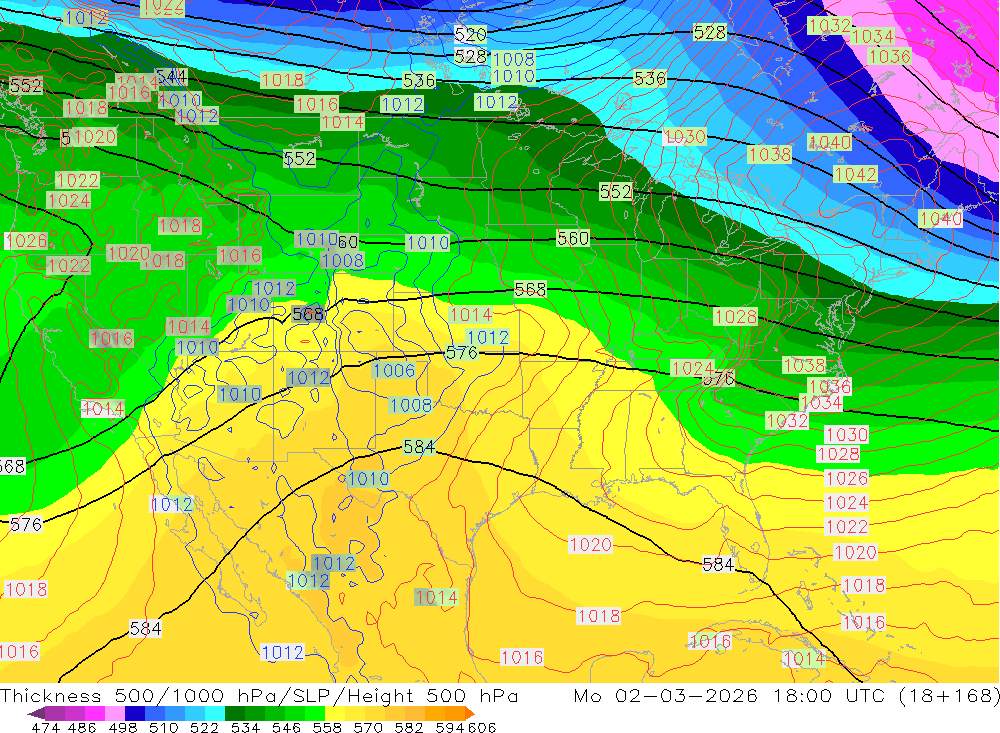Viewport: 1000px width, 733px height.
Task: Click the legend value 510
Action: [164, 727]
